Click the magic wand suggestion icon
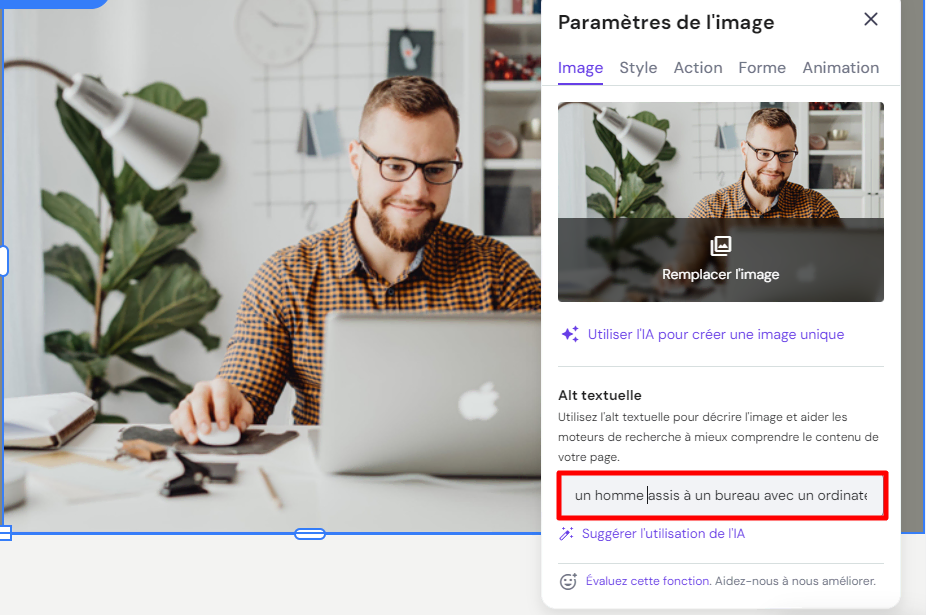The height and width of the screenshot is (615, 926). click(566, 533)
